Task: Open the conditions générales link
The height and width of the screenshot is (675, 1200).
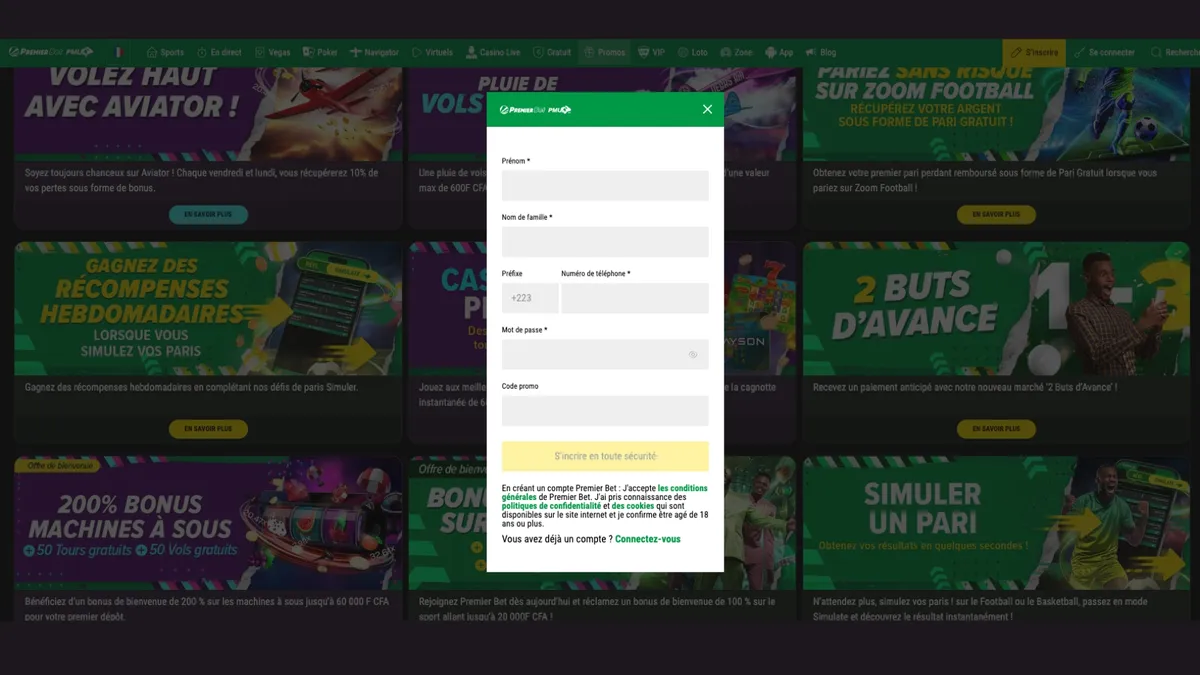Action: (682, 488)
